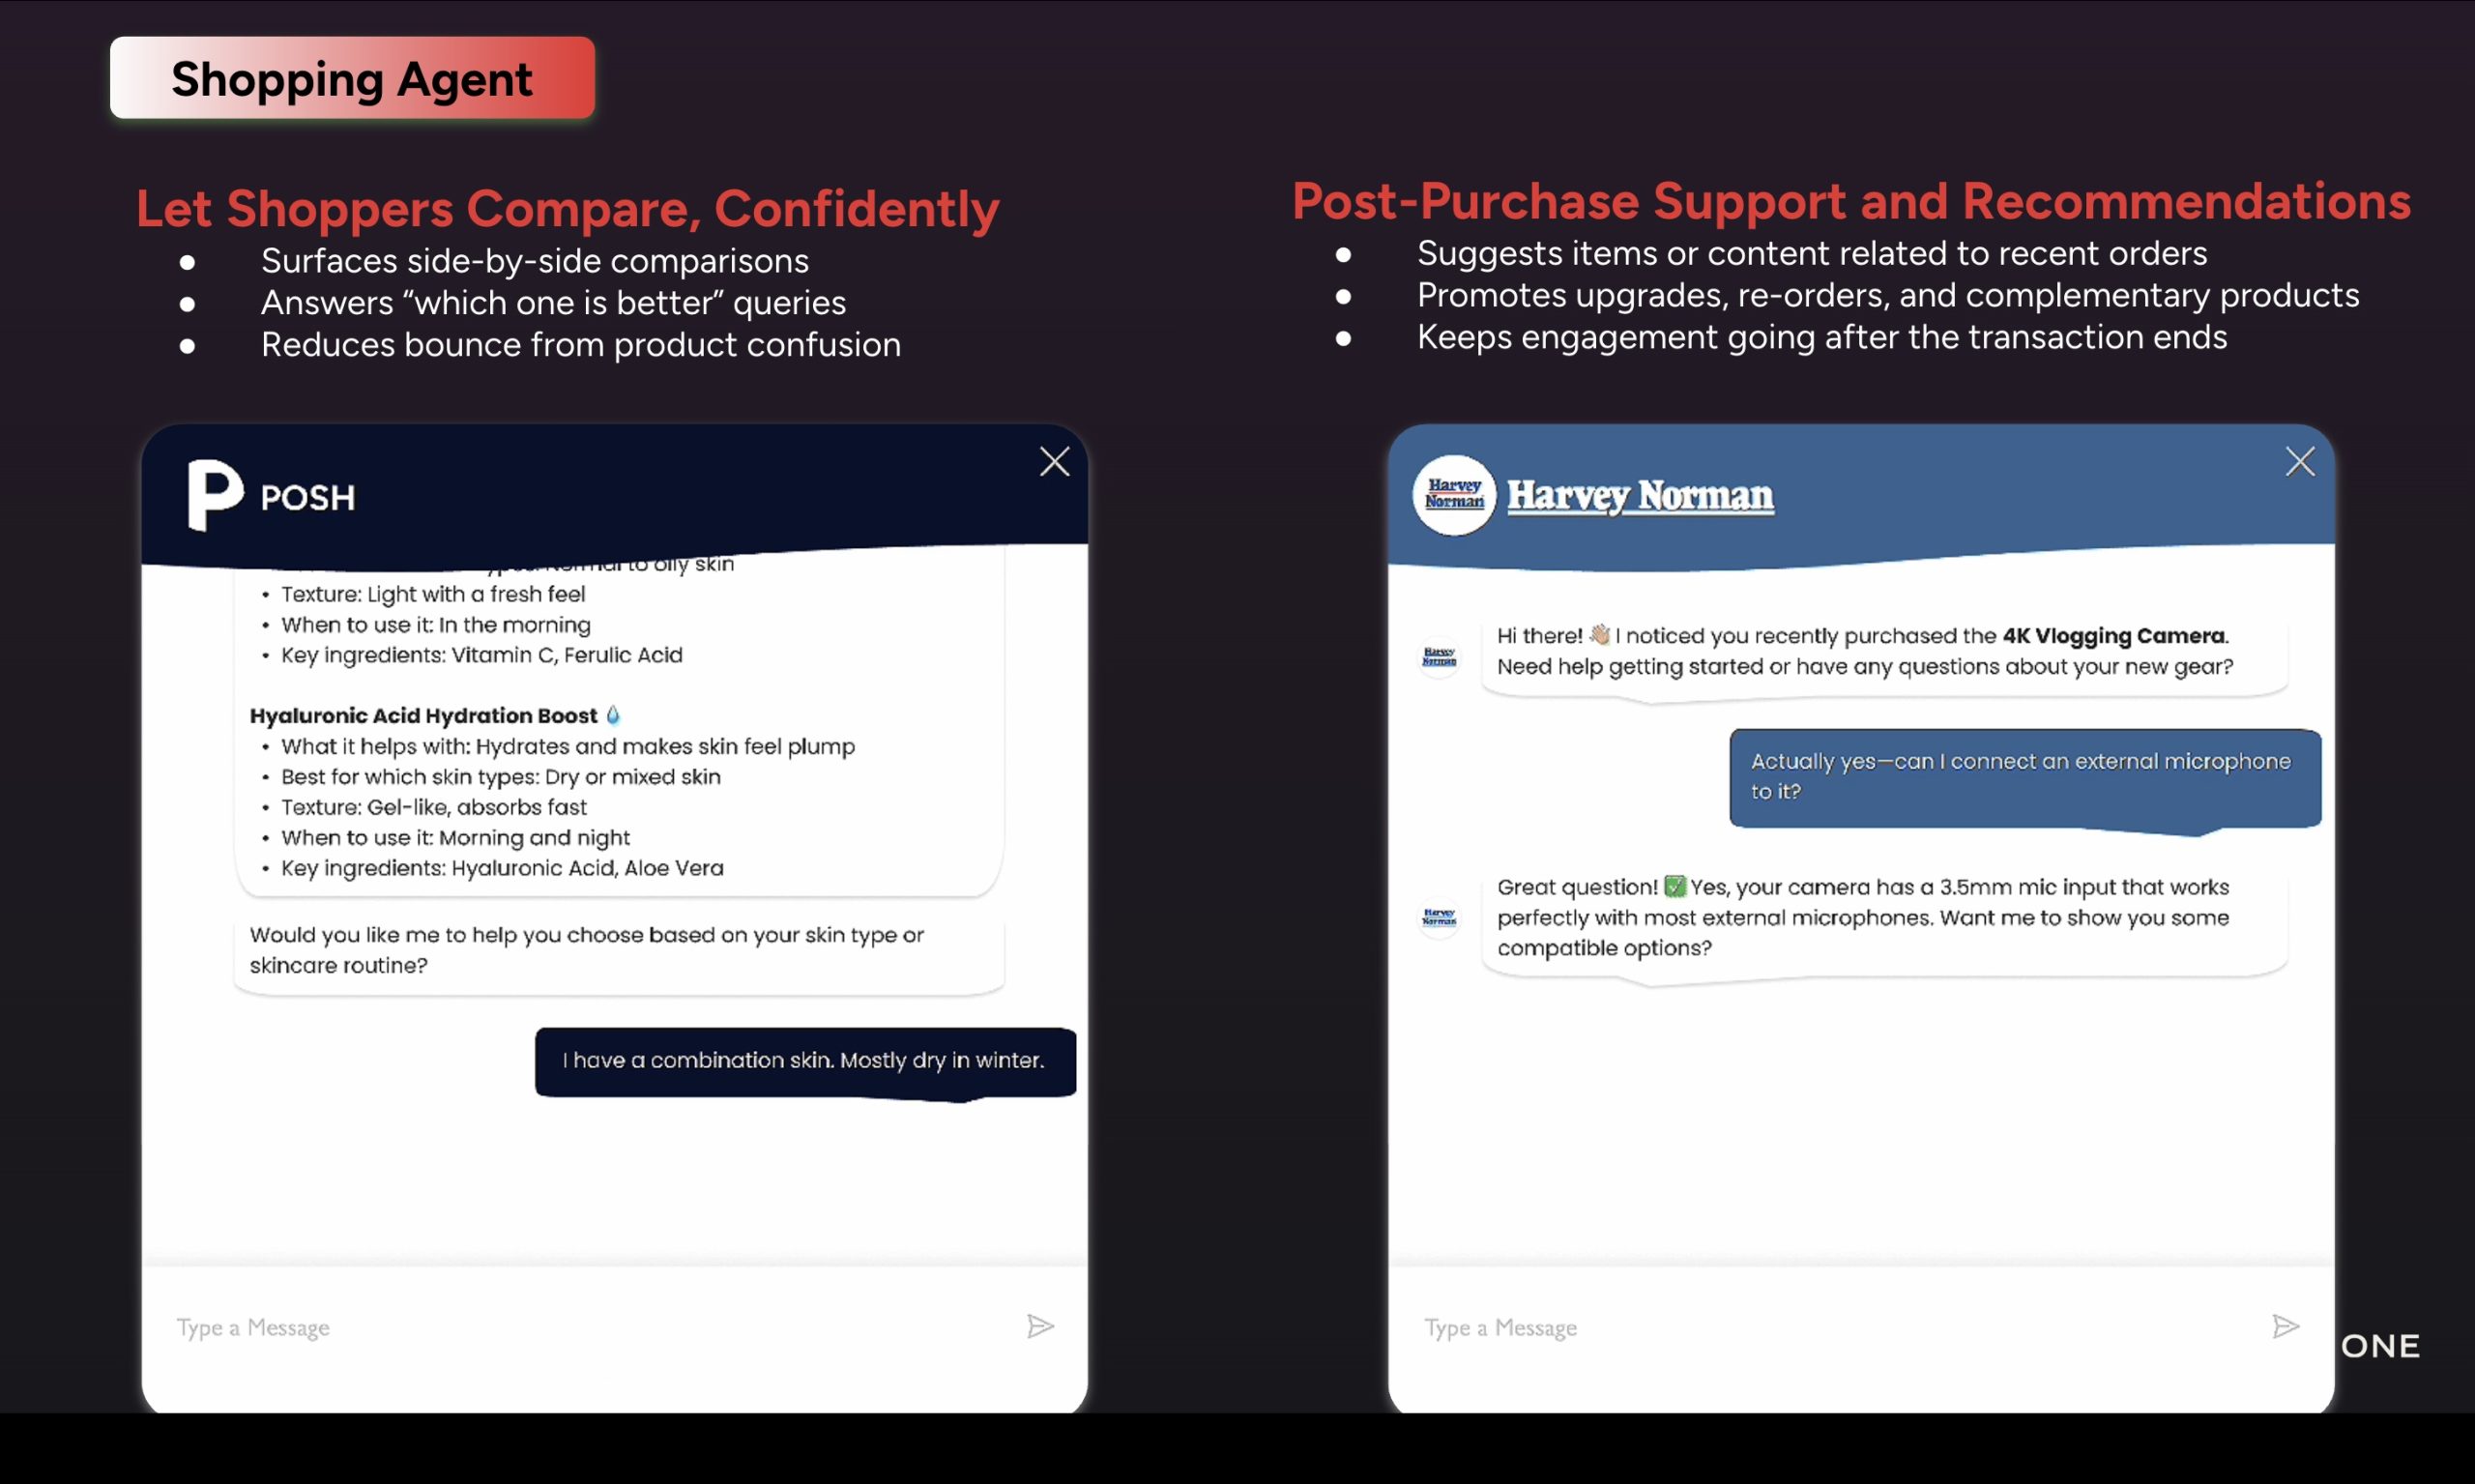Viewport: 2475px width, 1484px height.
Task: Click the "Shopping Agent" badge
Action: (x=352, y=78)
